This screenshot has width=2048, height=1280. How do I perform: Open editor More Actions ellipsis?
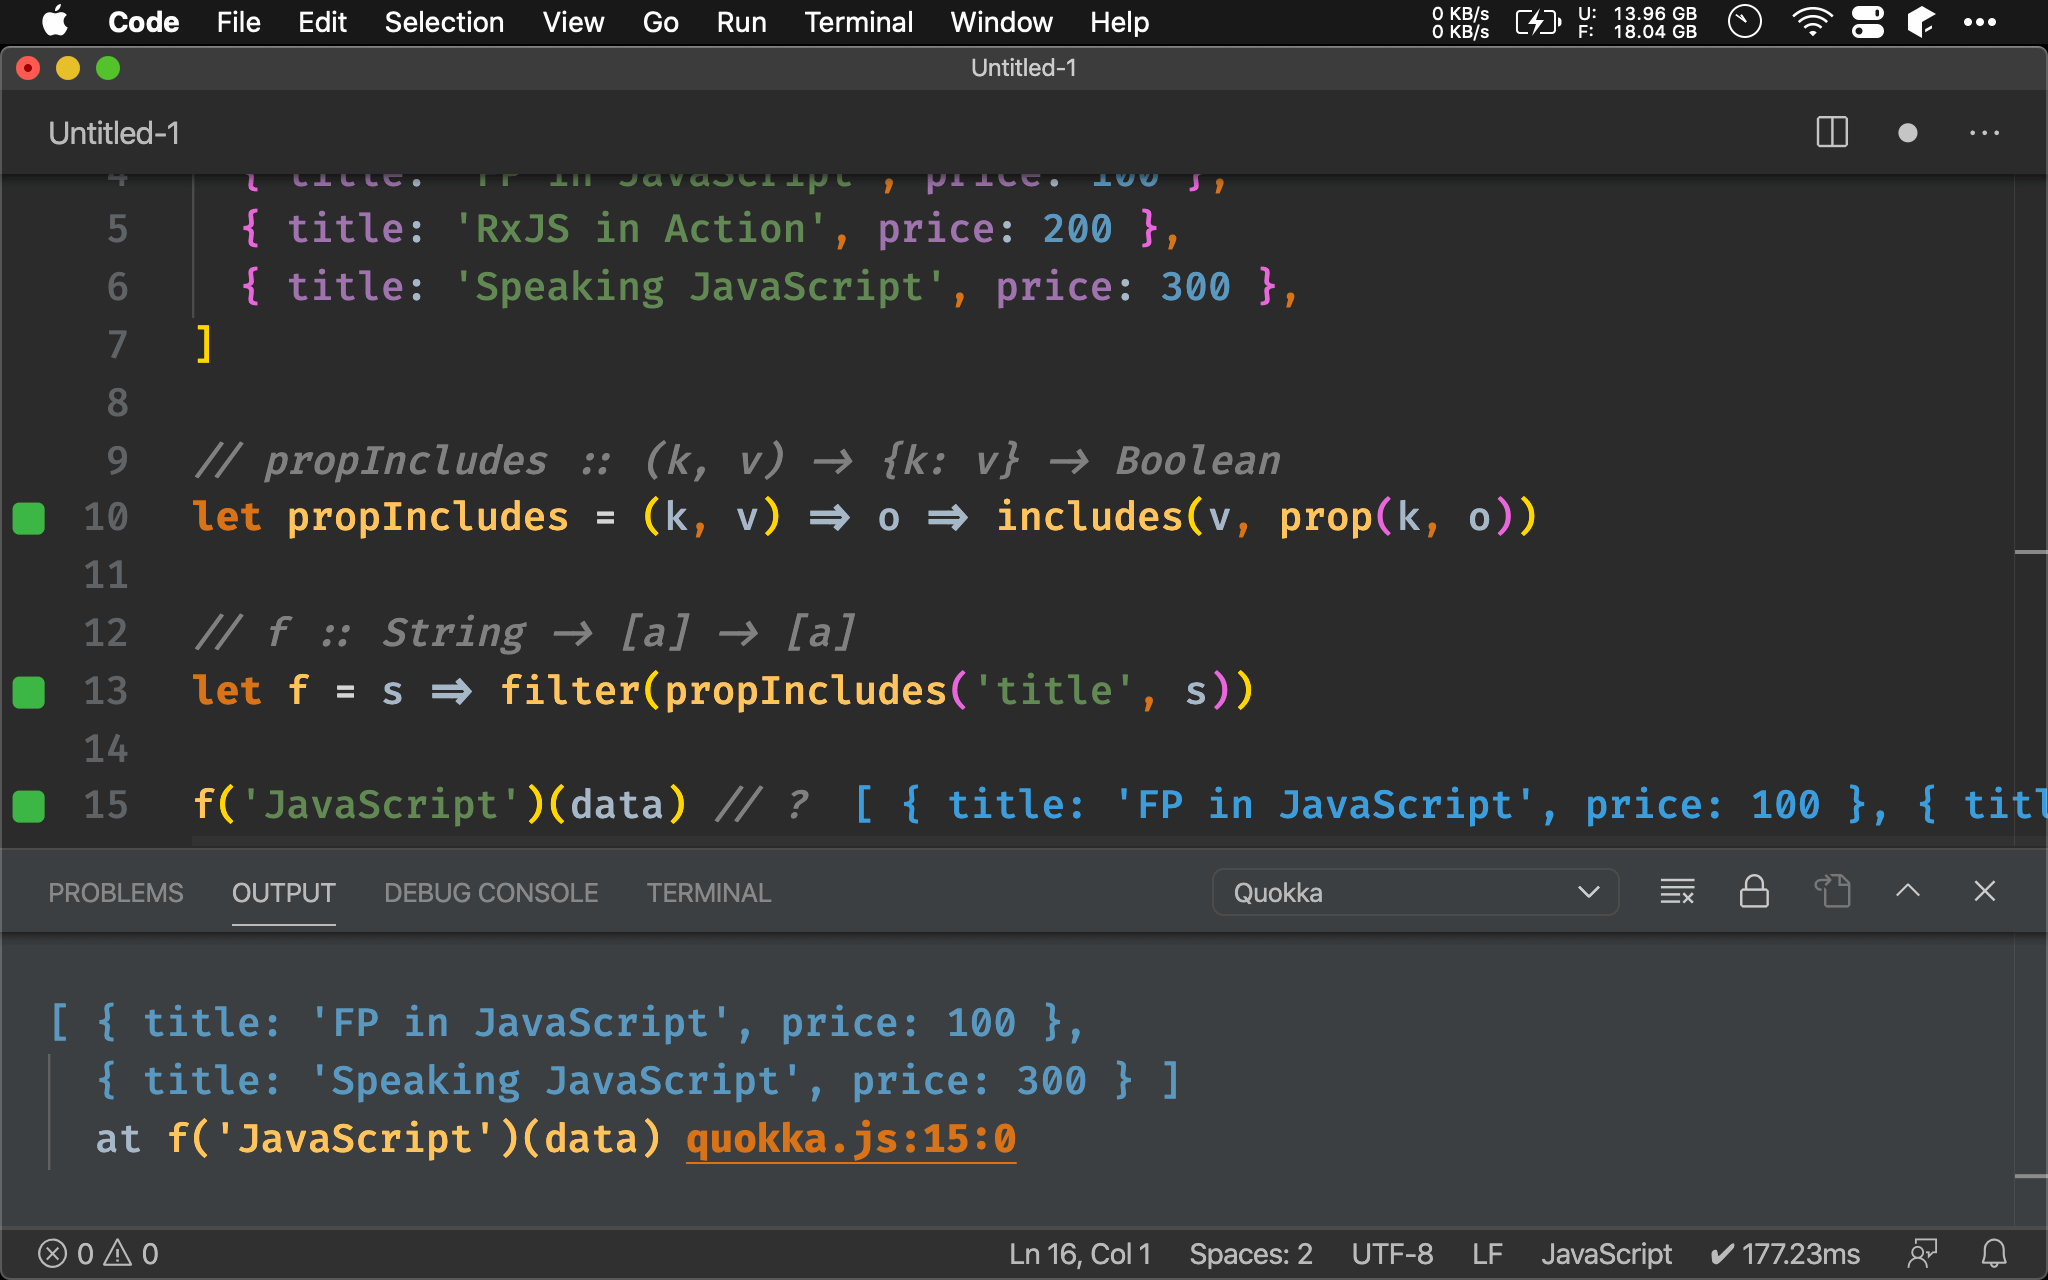tap(1984, 133)
